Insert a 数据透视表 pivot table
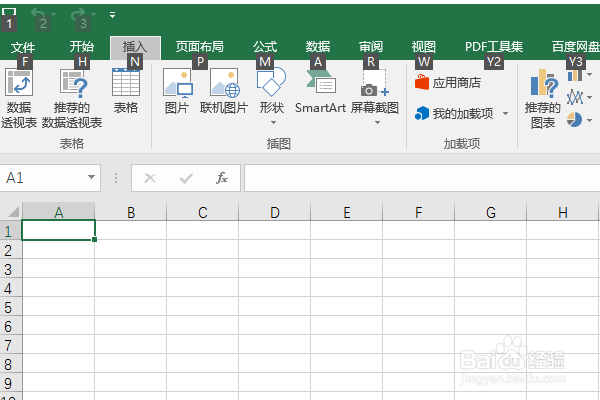The height and width of the screenshot is (400, 600). [x=19, y=98]
